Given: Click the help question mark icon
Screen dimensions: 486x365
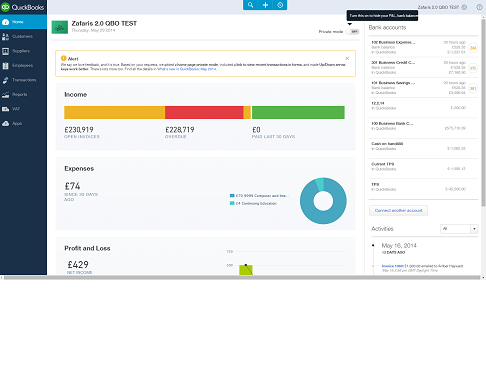Looking at the screenshot, I should click(479, 7).
